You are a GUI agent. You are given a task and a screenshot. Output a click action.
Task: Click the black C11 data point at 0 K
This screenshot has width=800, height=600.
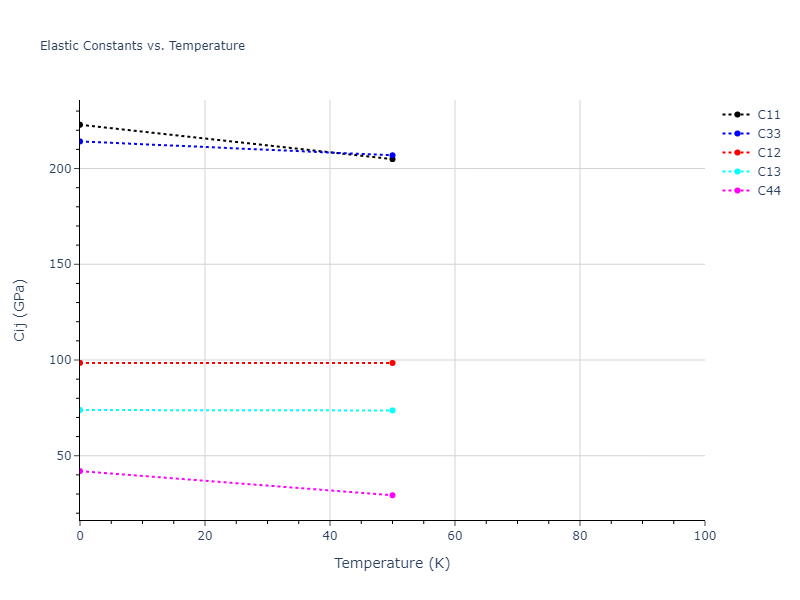pyautogui.click(x=80, y=125)
